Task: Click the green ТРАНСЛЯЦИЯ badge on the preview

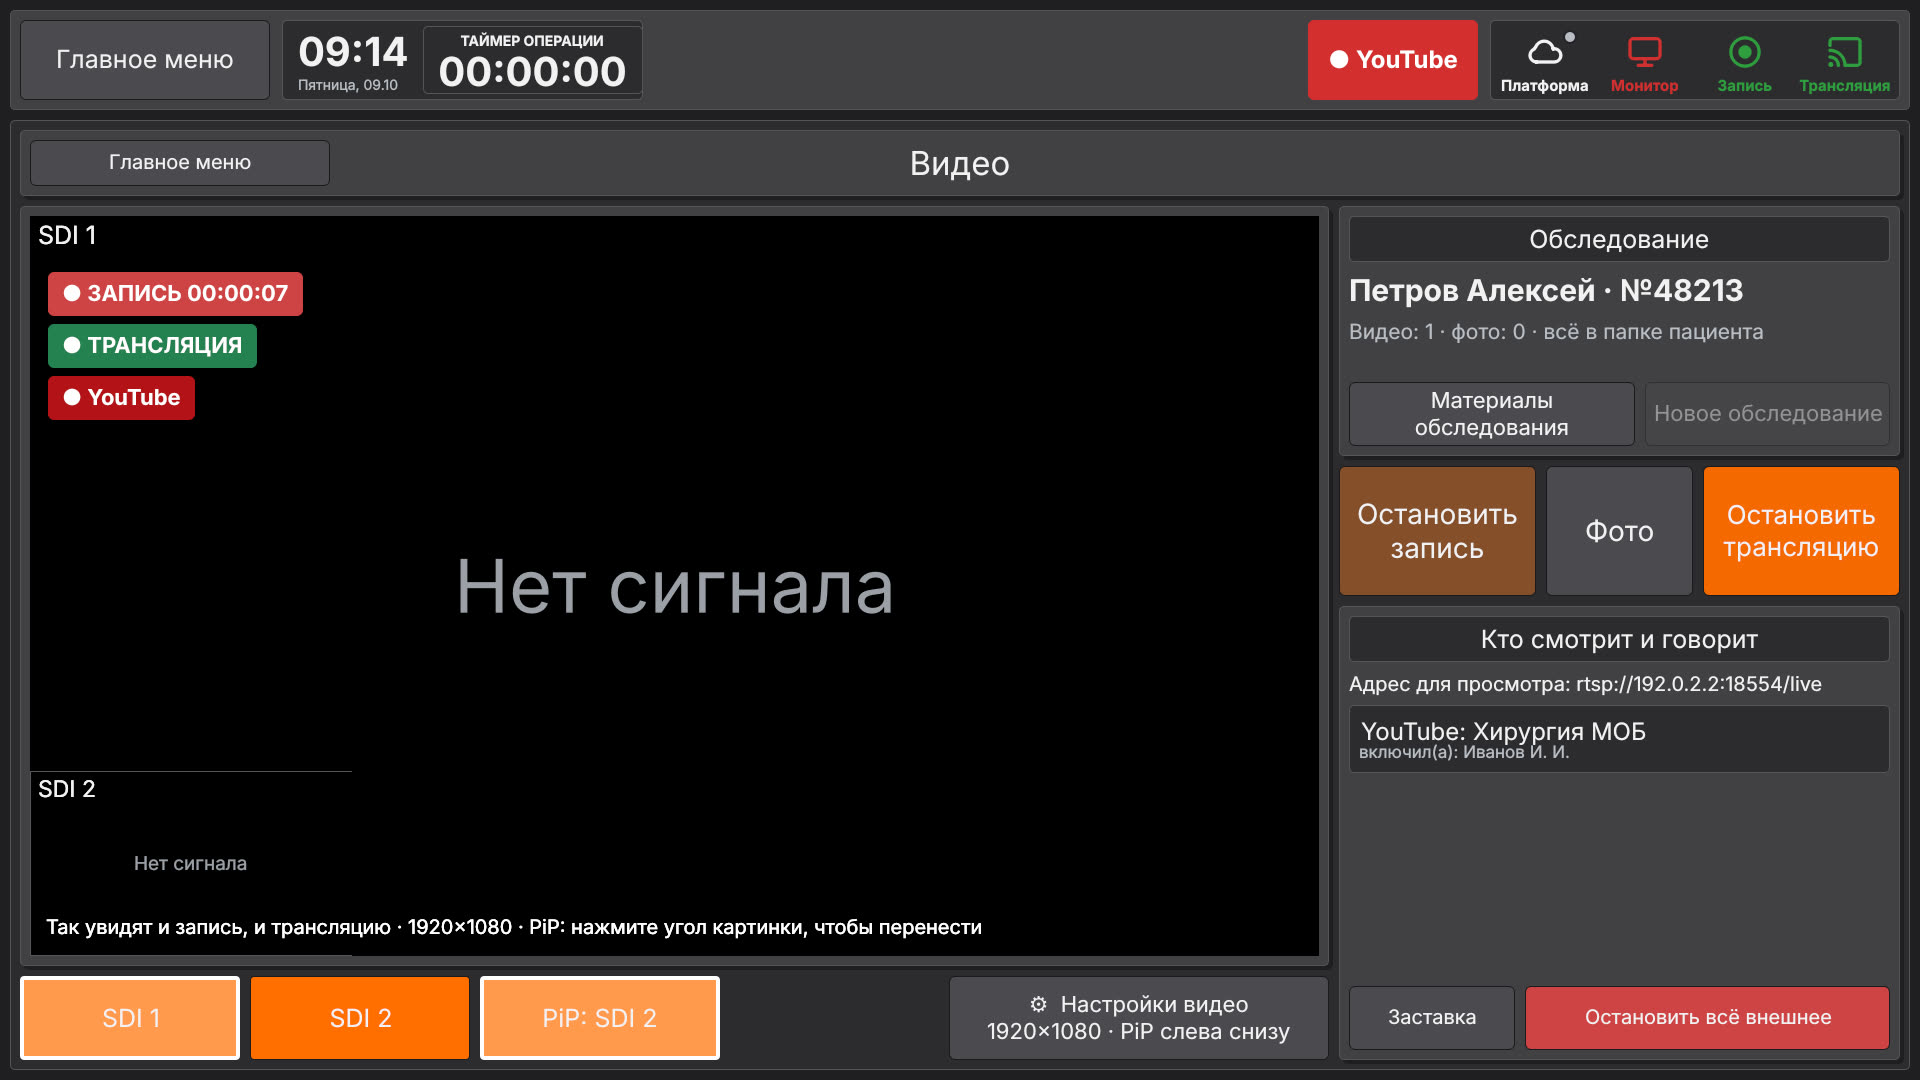Action: [x=152, y=346]
